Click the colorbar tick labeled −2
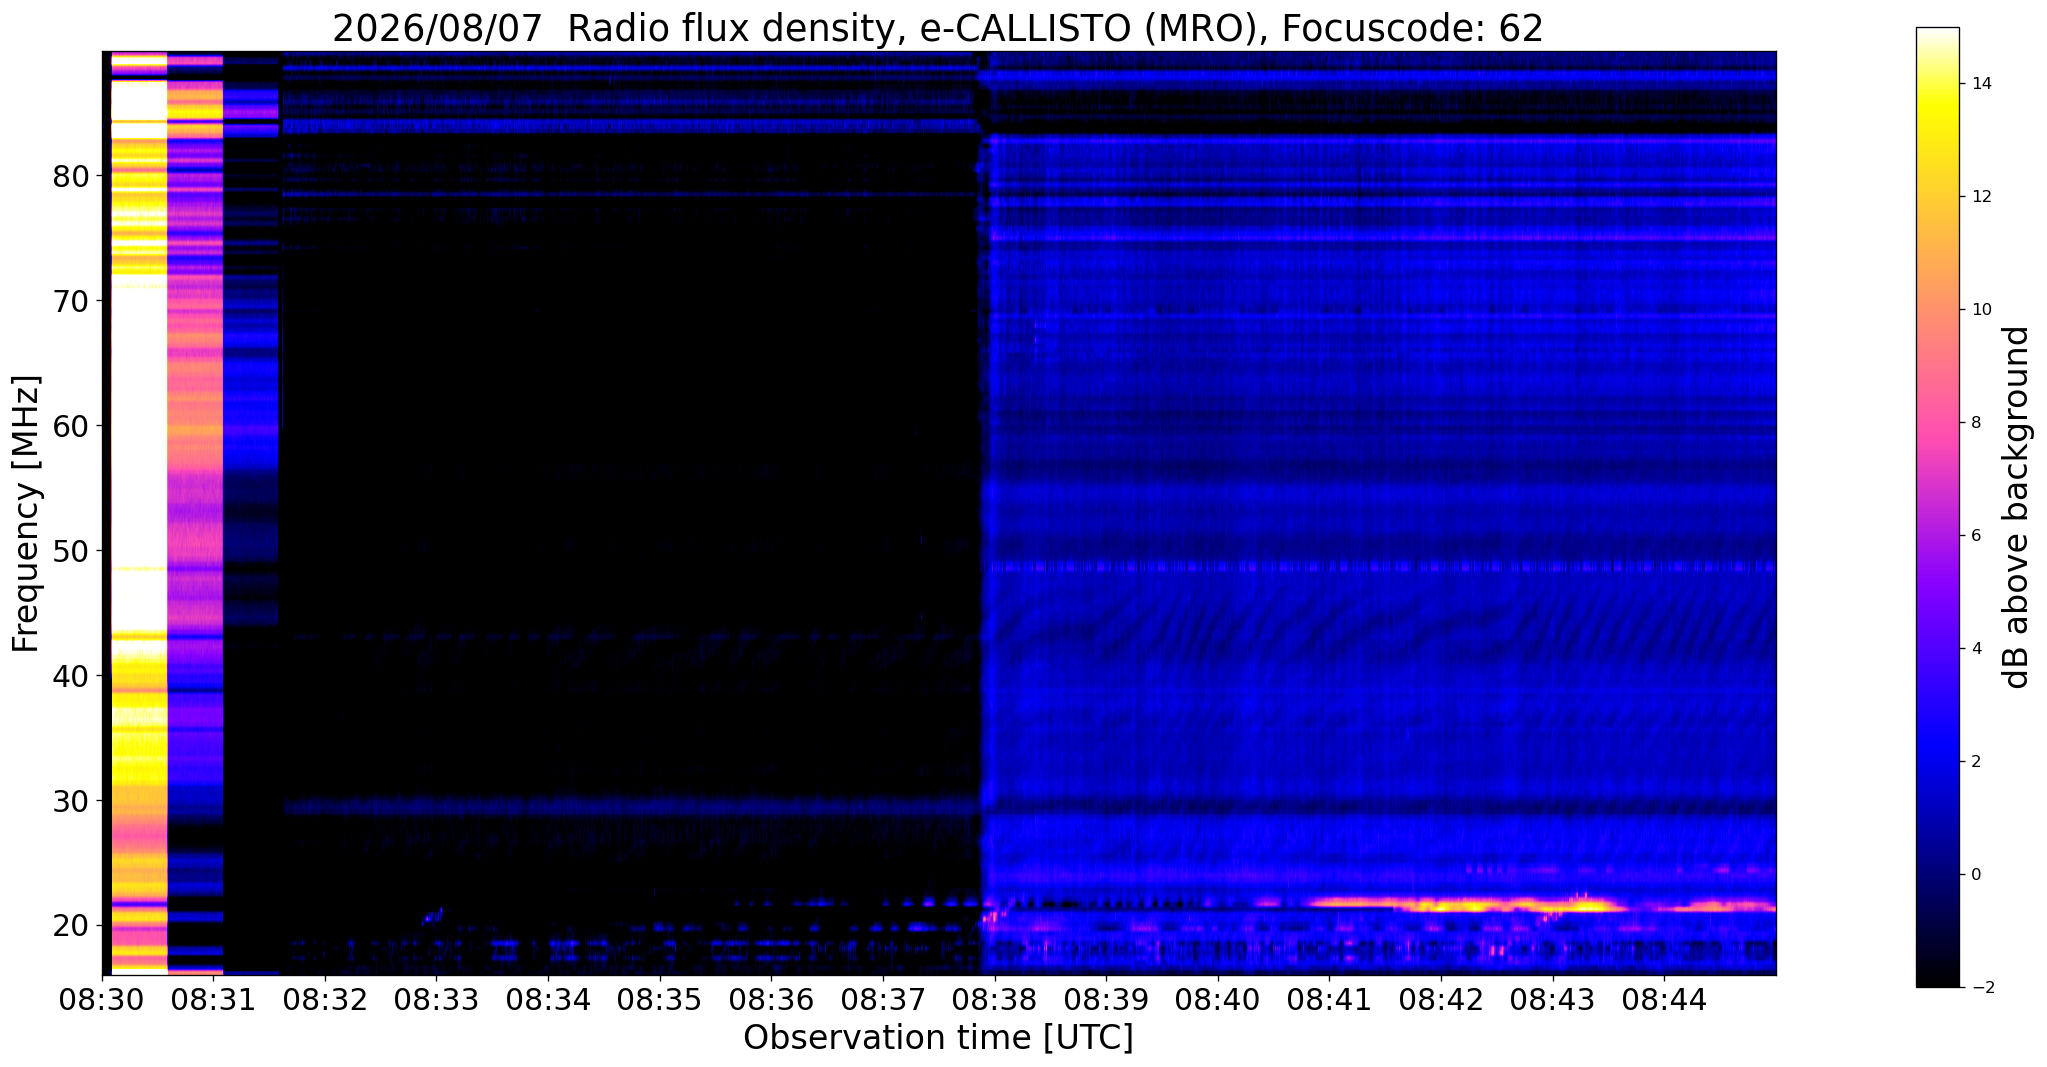This screenshot has width=2047, height=1067. (x=1978, y=988)
